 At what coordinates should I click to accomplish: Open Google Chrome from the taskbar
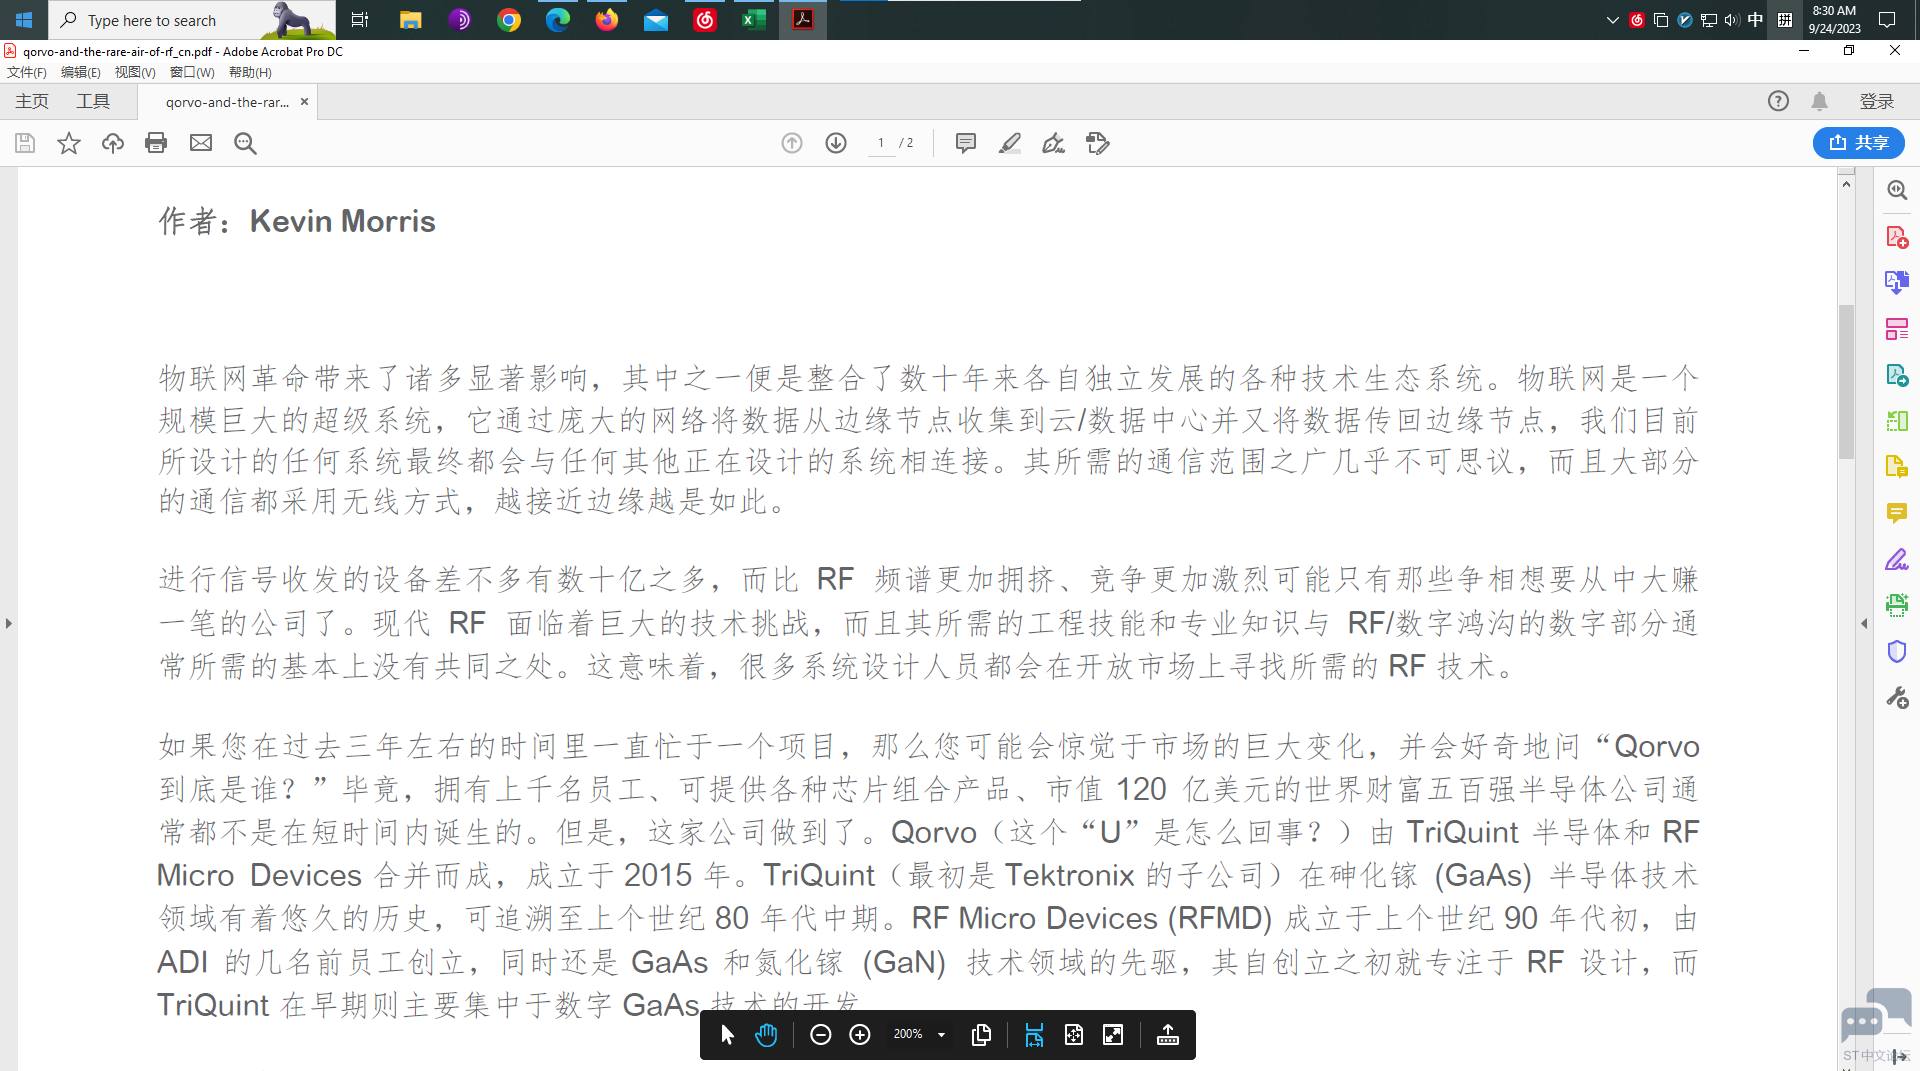tap(509, 20)
